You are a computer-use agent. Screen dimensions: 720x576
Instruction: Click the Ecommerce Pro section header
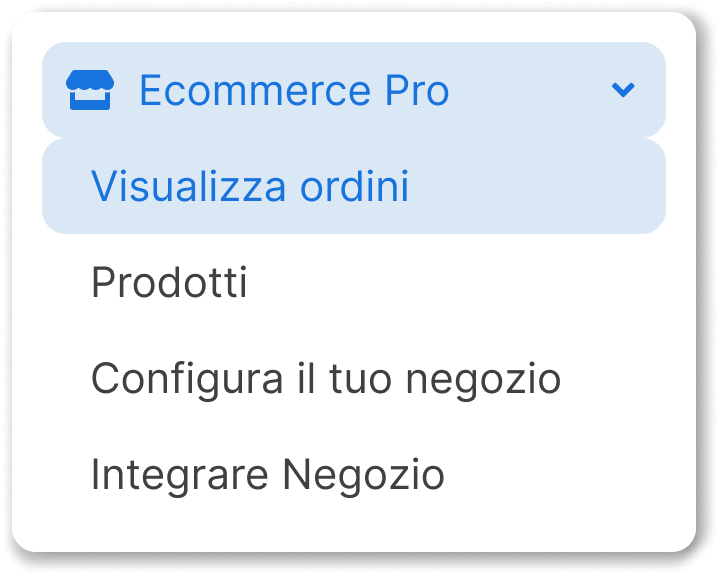pyautogui.click(x=354, y=90)
